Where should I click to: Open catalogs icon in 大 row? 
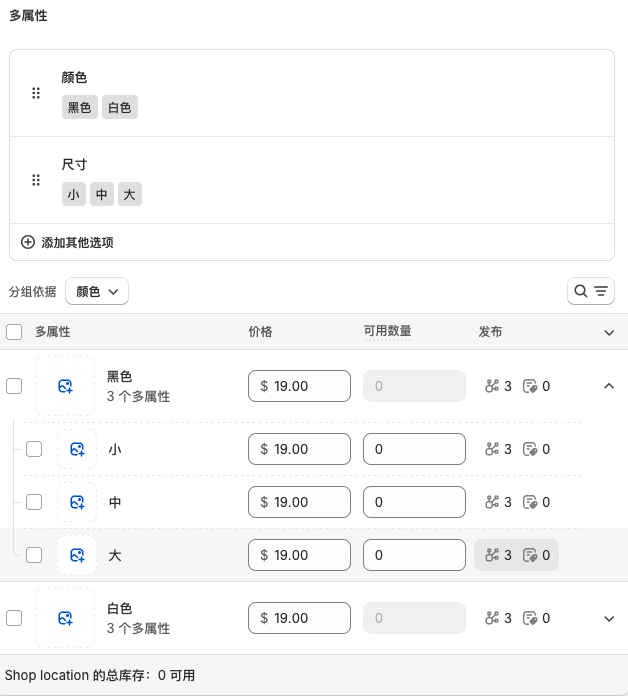[x=530, y=555]
